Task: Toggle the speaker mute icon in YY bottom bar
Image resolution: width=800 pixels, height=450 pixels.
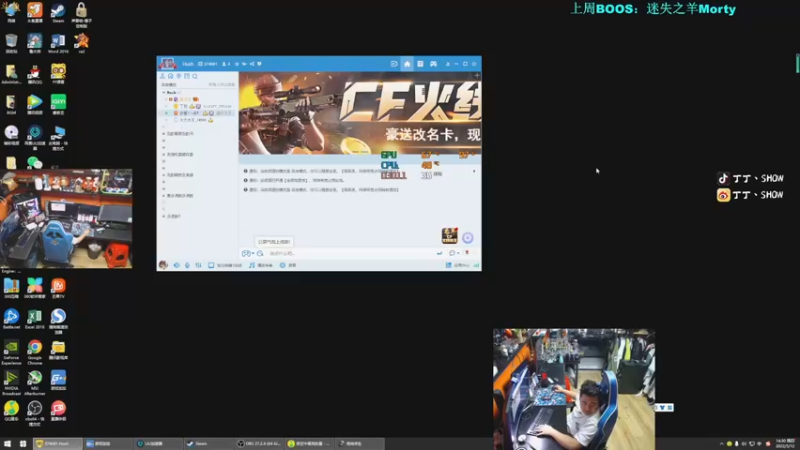Action: (x=177, y=265)
